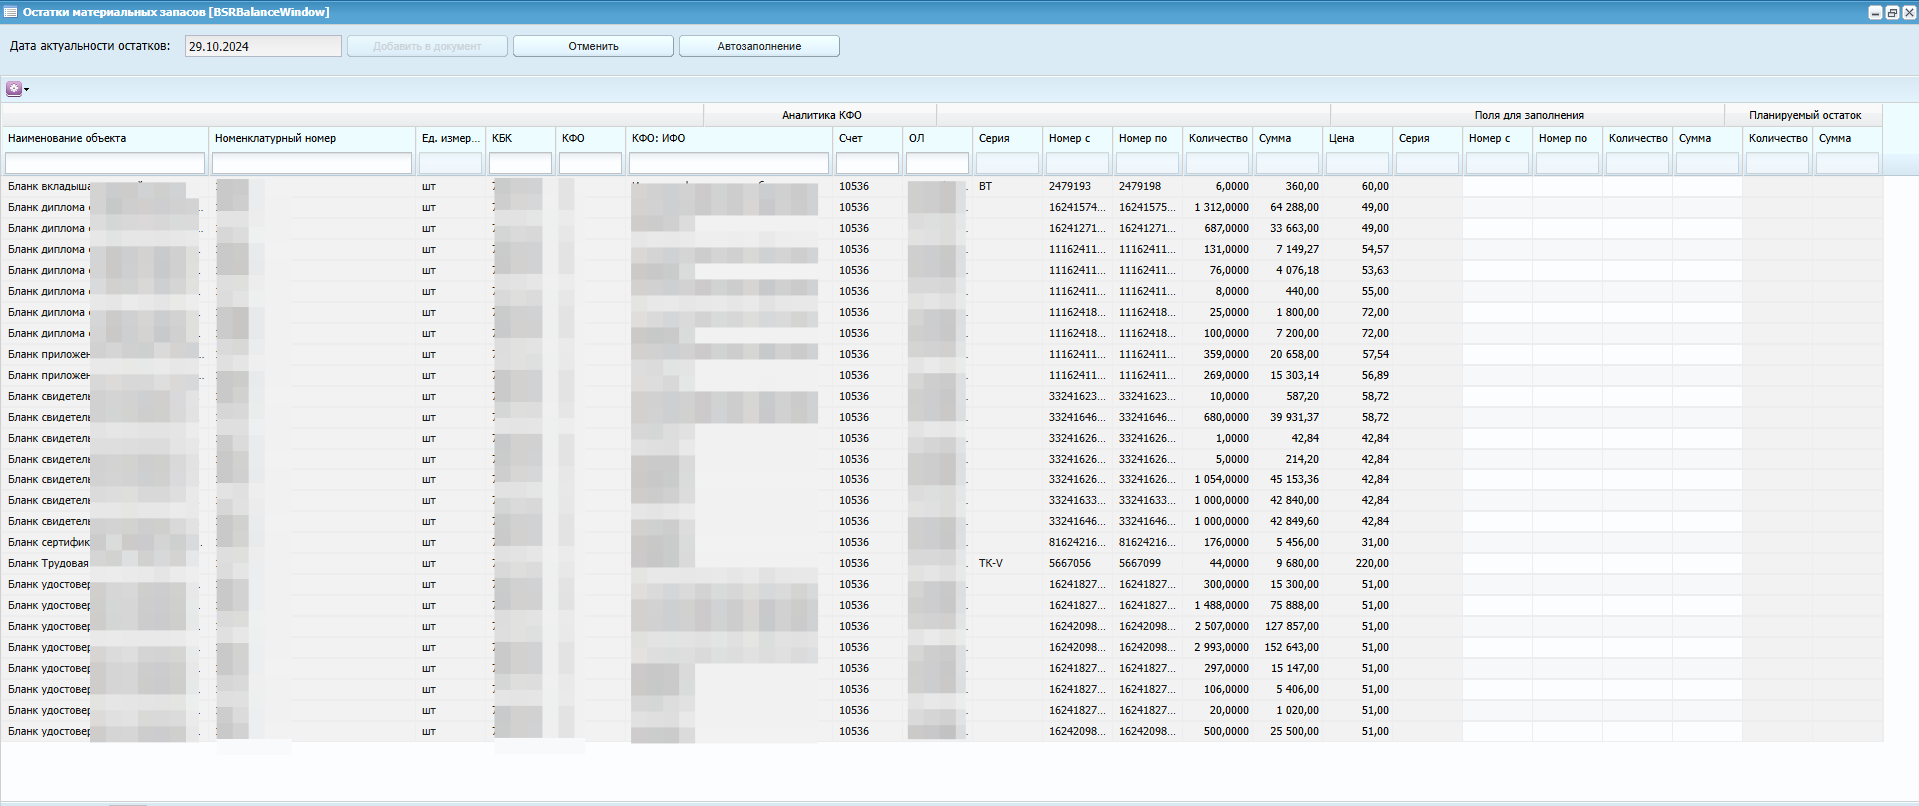Viewport: 1919px width, 806px height.
Task: Click the Отменить button
Action: [x=593, y=46]
